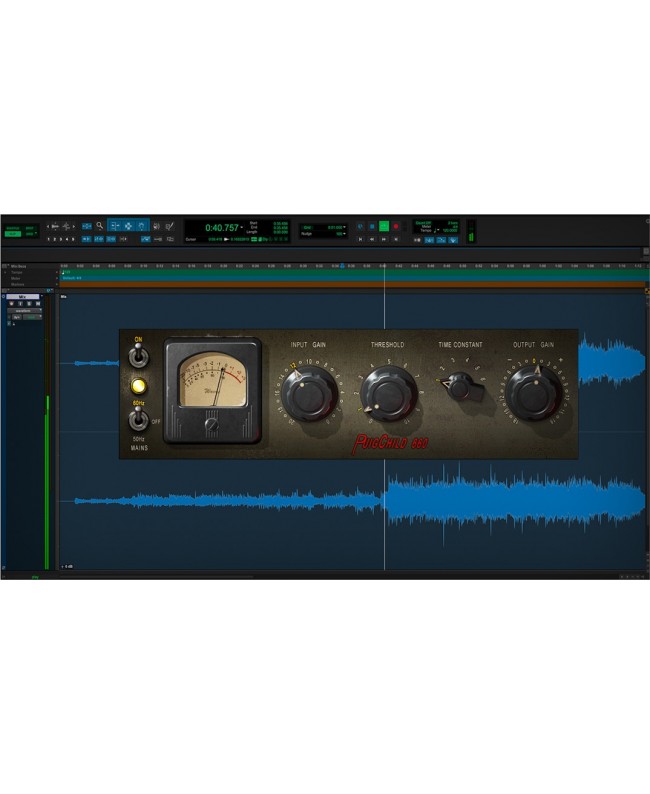
Task: Open the Mix track automation mode dropdown
Action: point(32,317)
